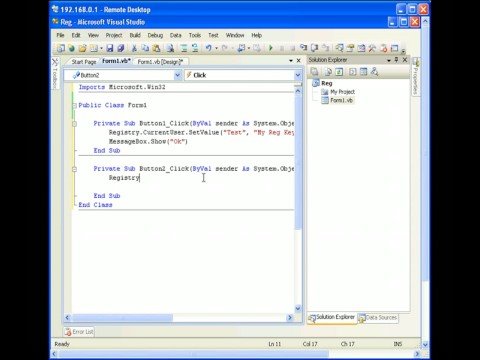Open the Debug menu

point(155,35)
